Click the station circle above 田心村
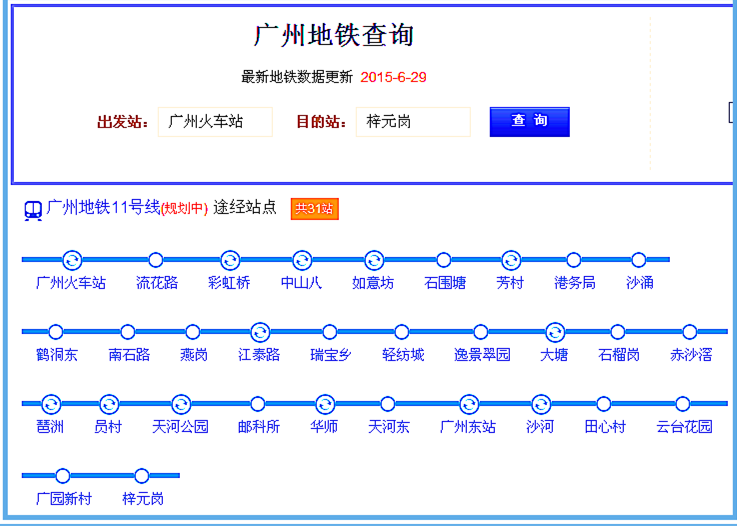Screen dimensions: 737x526 604,404
